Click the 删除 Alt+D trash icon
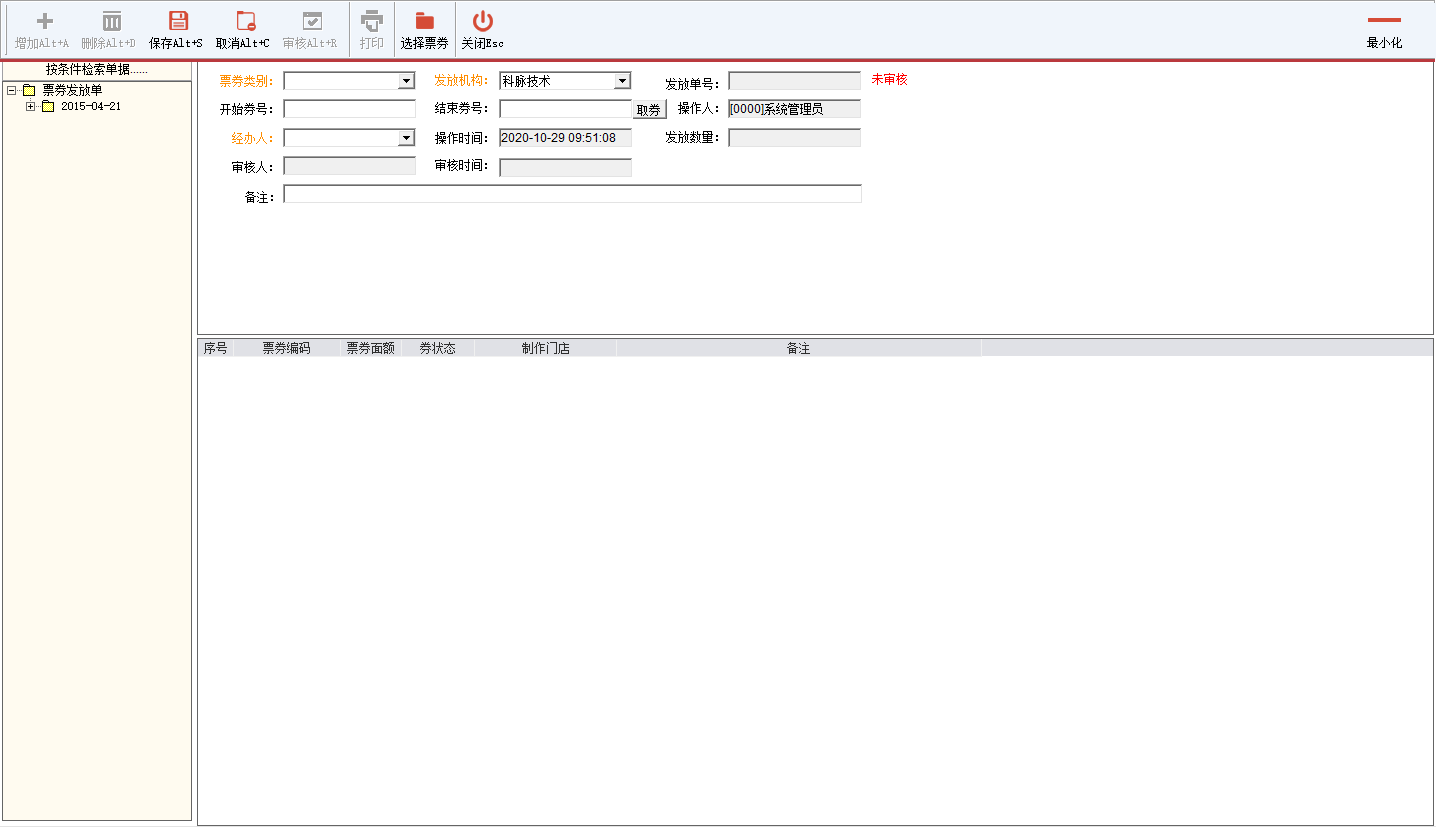Viewport: 1436px width, 827px height. coord(112,21)
